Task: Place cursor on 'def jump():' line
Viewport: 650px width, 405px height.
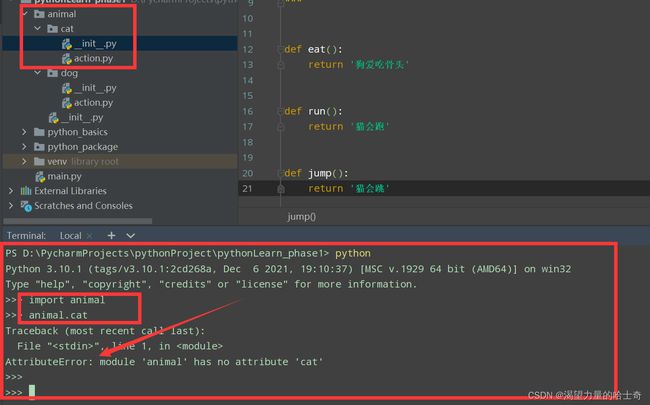Action: click(x=316, y=173)
